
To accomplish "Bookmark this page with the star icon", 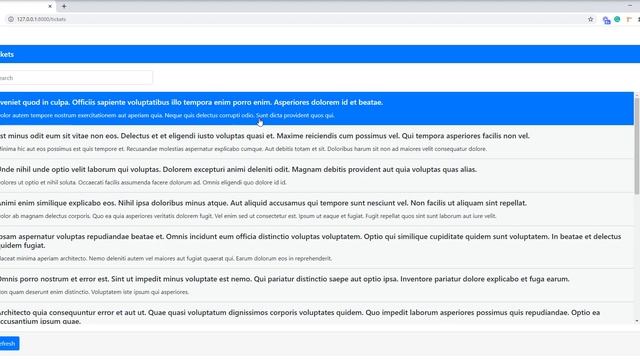I will tap(590, 19).
